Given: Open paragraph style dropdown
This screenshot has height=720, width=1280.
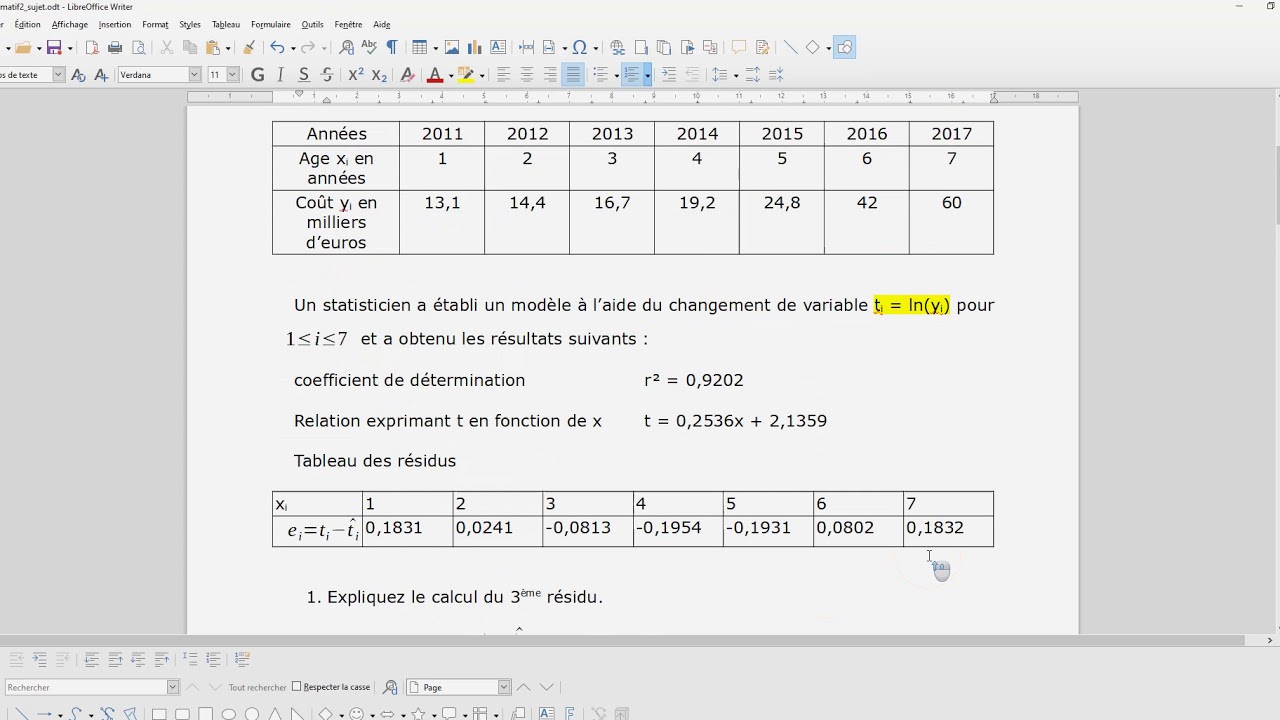Looking at the screenshot, I should 58,74.
